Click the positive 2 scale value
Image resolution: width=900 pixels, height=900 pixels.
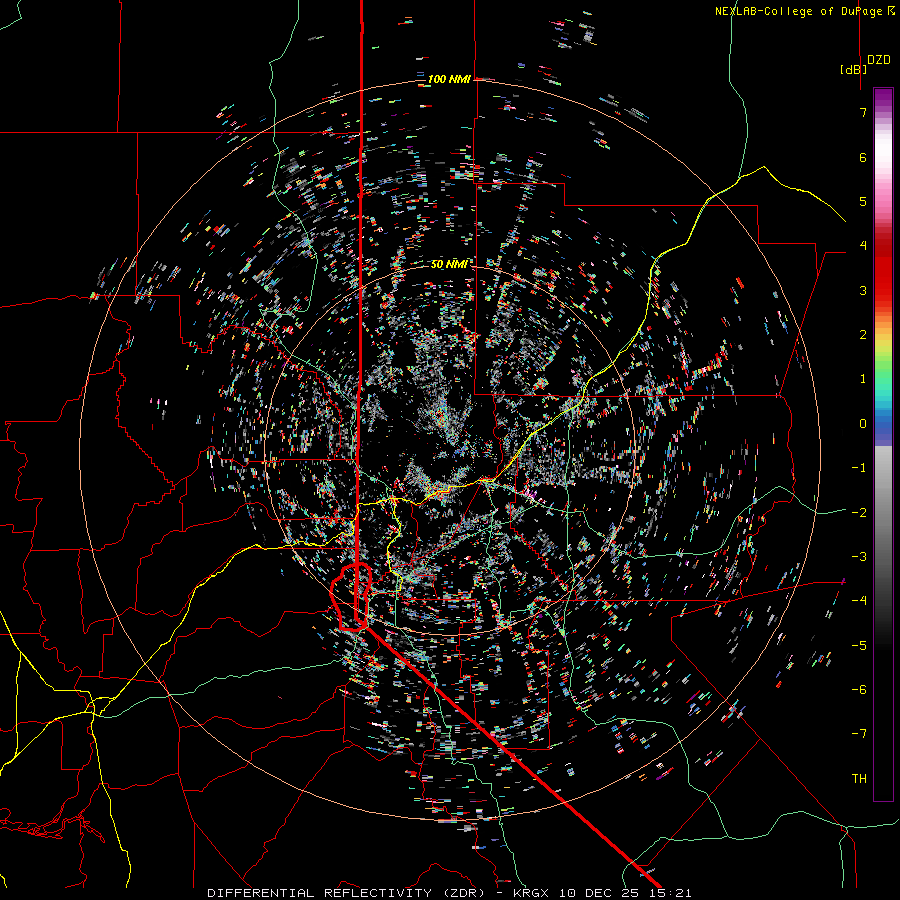863,335
